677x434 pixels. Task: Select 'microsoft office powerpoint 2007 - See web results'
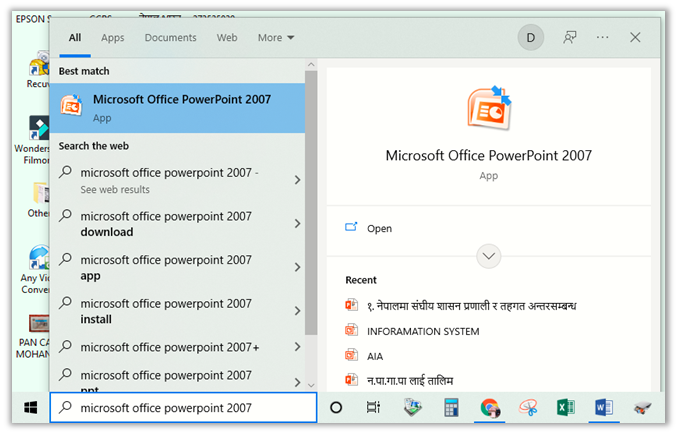[x=177, y=181]
